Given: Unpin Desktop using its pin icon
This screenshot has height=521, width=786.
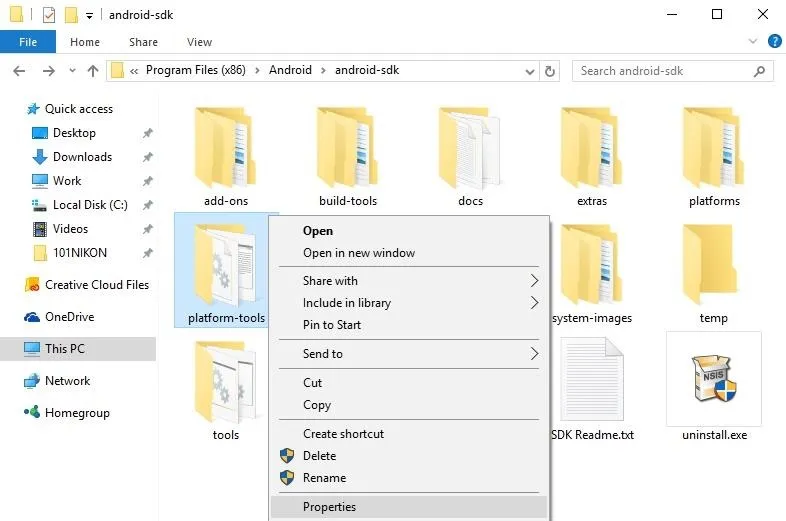Looking at the screenshot, I should (x=147, y=133).
